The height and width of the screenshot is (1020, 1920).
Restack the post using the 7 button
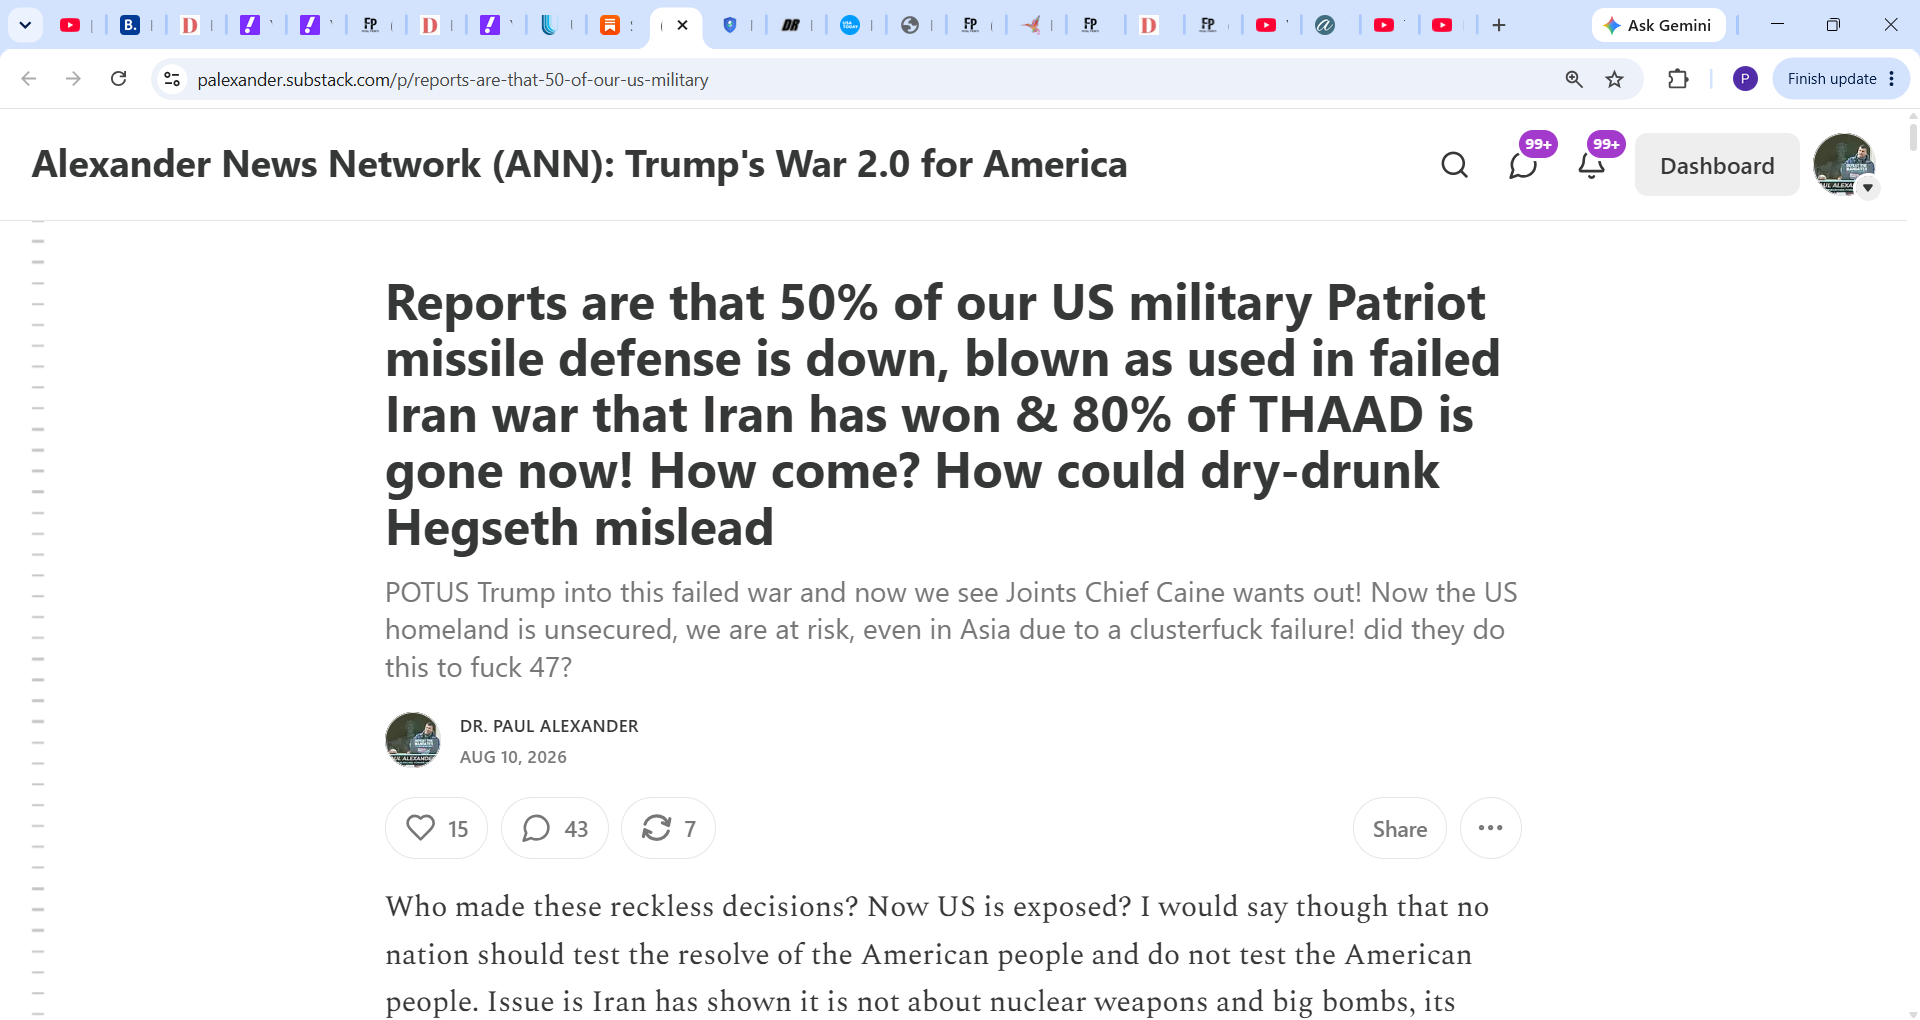coord(668,828)
